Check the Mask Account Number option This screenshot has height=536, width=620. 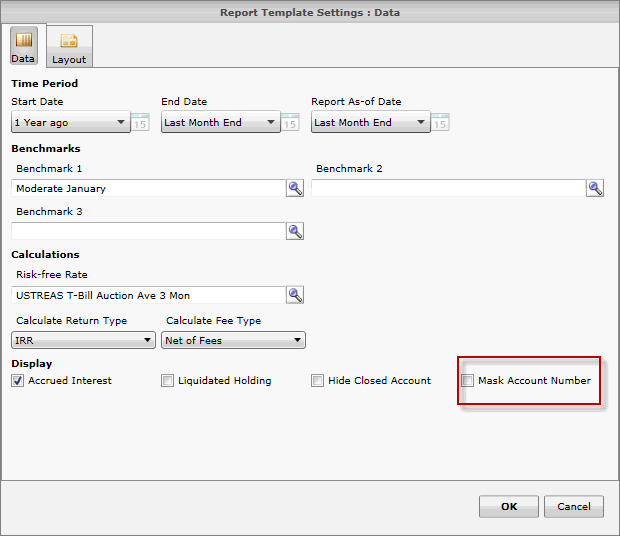(x=468, y=381)
